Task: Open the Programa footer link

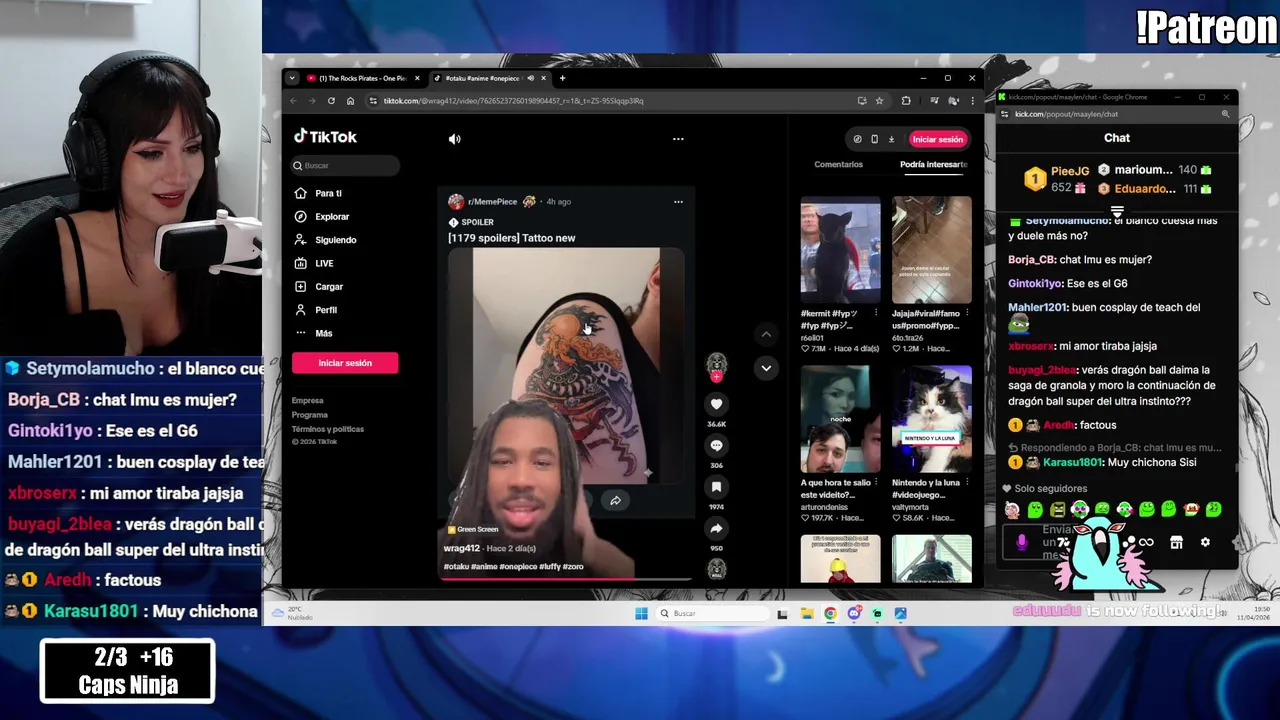Action: point(310,415)
